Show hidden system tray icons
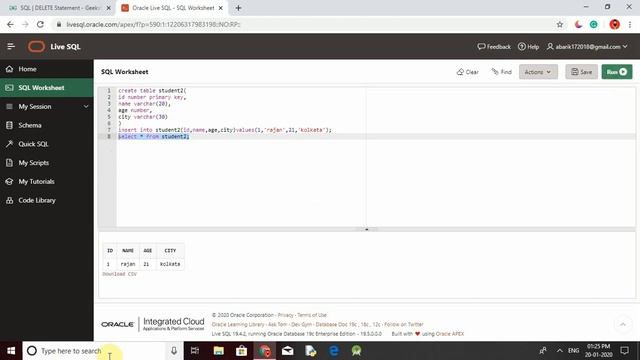The image size is (640, 360). 560,351
